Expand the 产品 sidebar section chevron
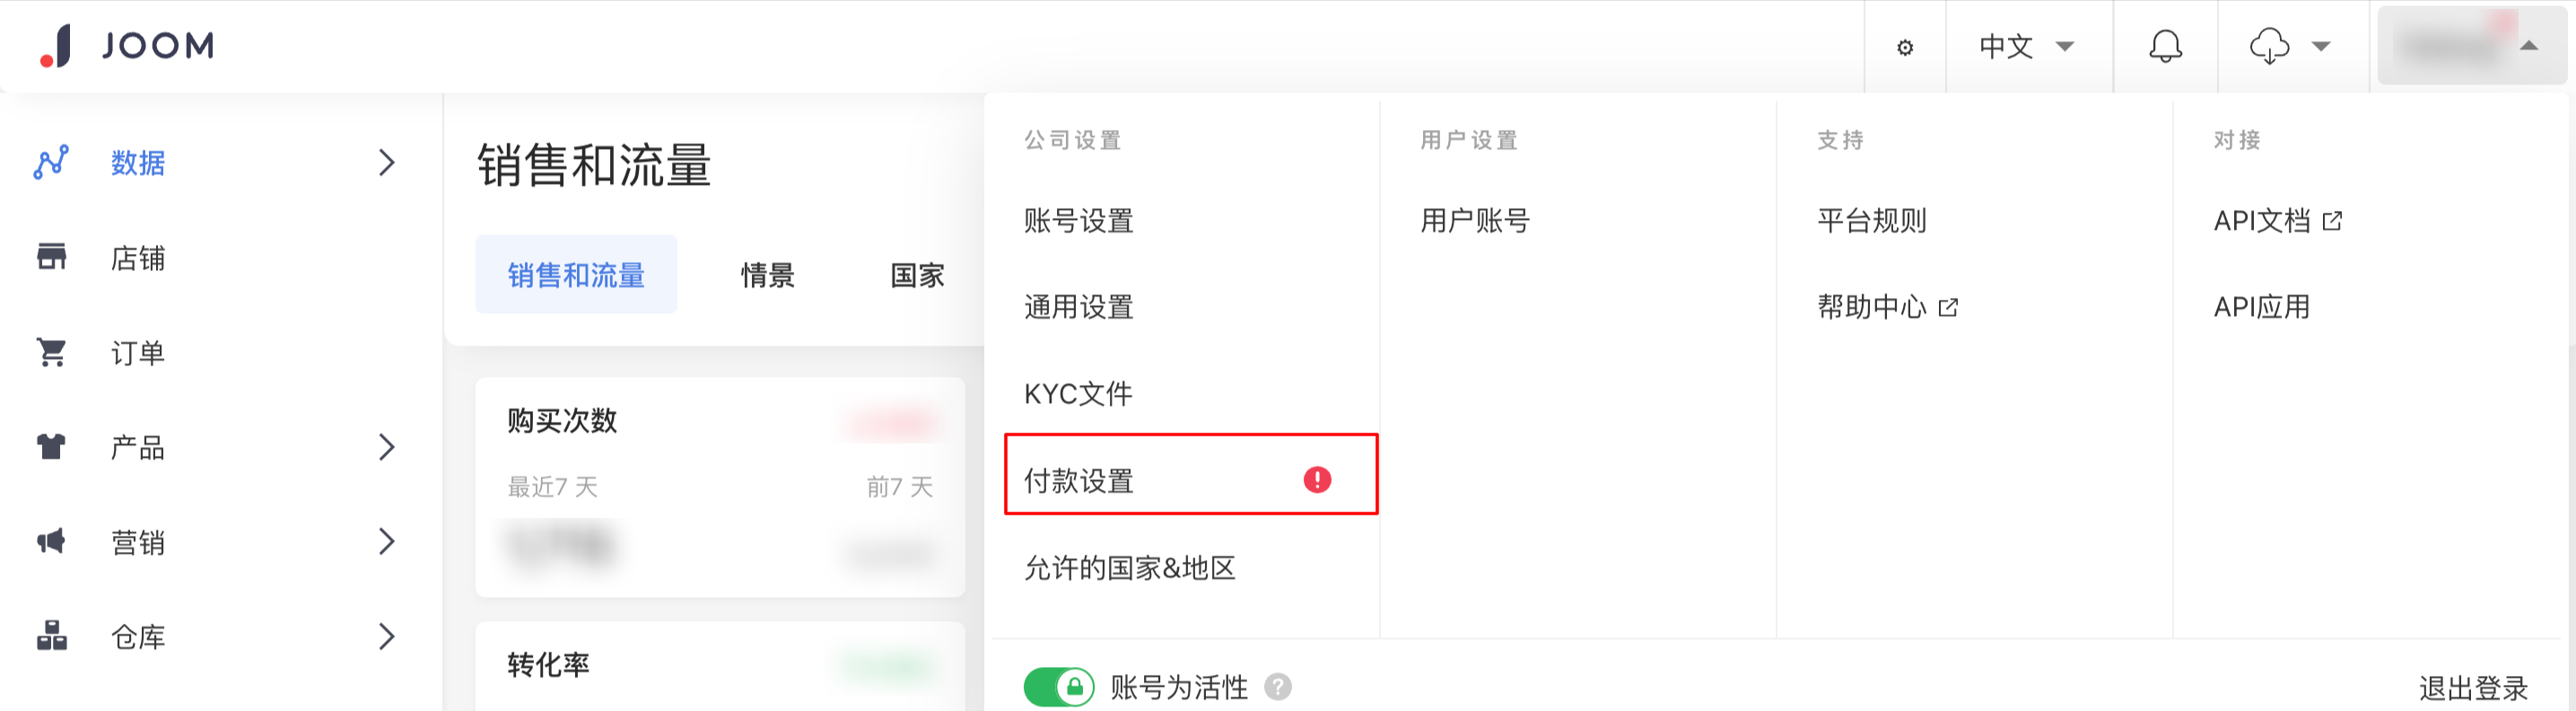Image resolution: width=2576 pixels, height=711 pixels. 387,447
